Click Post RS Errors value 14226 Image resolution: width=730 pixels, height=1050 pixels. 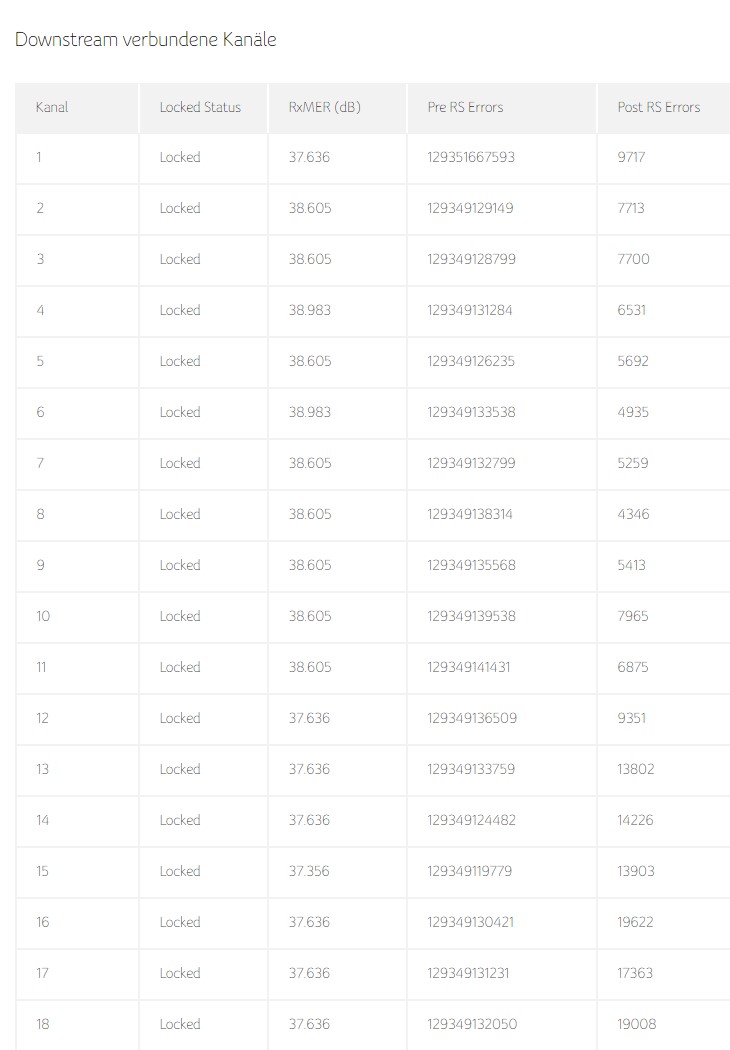pos(636,820)
